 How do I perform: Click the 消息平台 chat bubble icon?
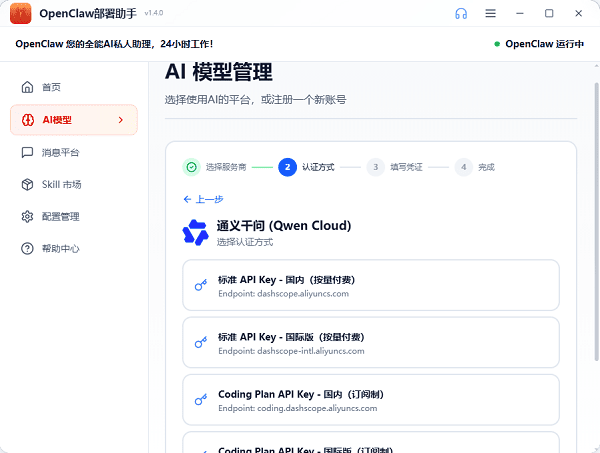tap(27, 152)
